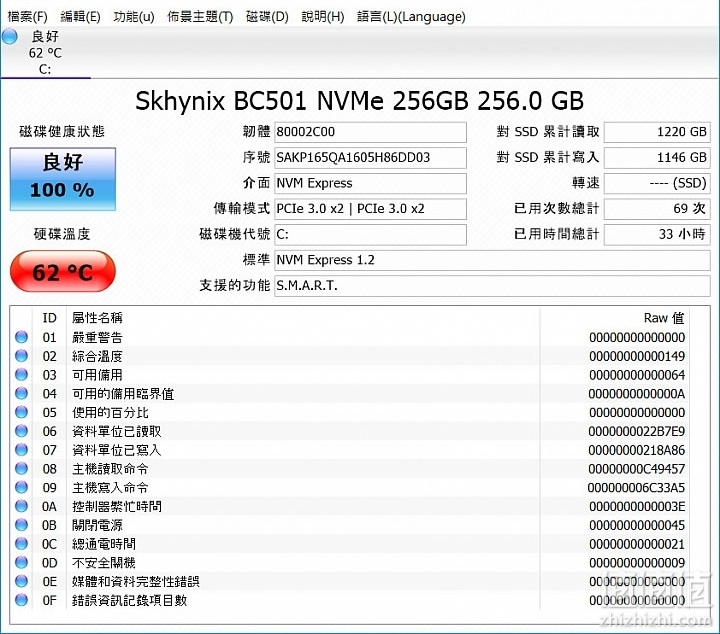Select the 媒體和資料完整性錯誤 attribute name
The height and width of the screenshot is (634, 720).
[x=136, y=582]
